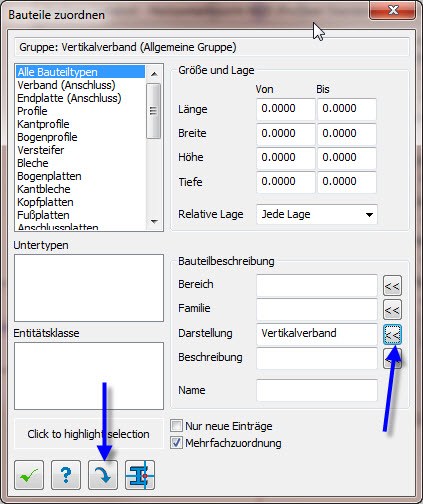The width and height of the screenshot is (423, 504).
Task: Click the << button next to Familie
Action: 392,310
